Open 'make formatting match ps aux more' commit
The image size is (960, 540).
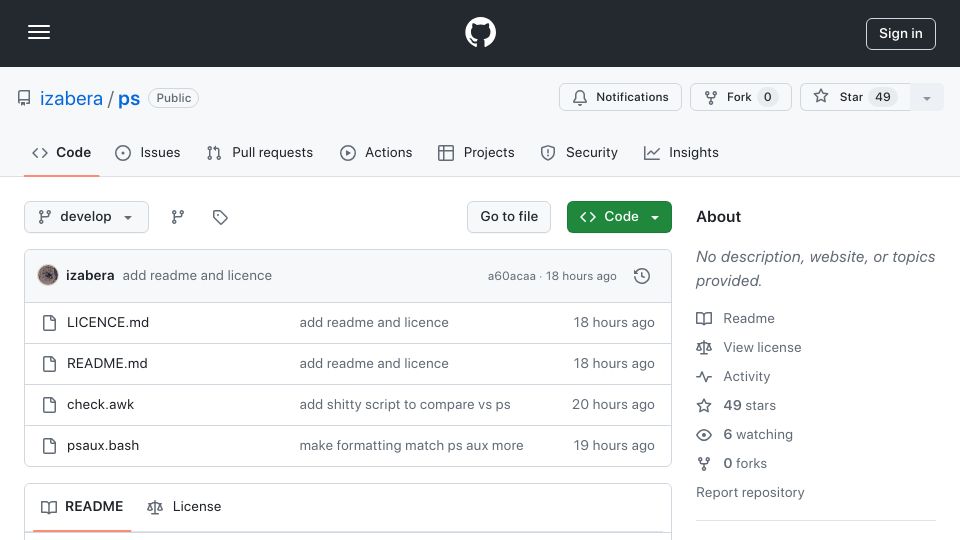pyautogui.click(x=411, y=446)
